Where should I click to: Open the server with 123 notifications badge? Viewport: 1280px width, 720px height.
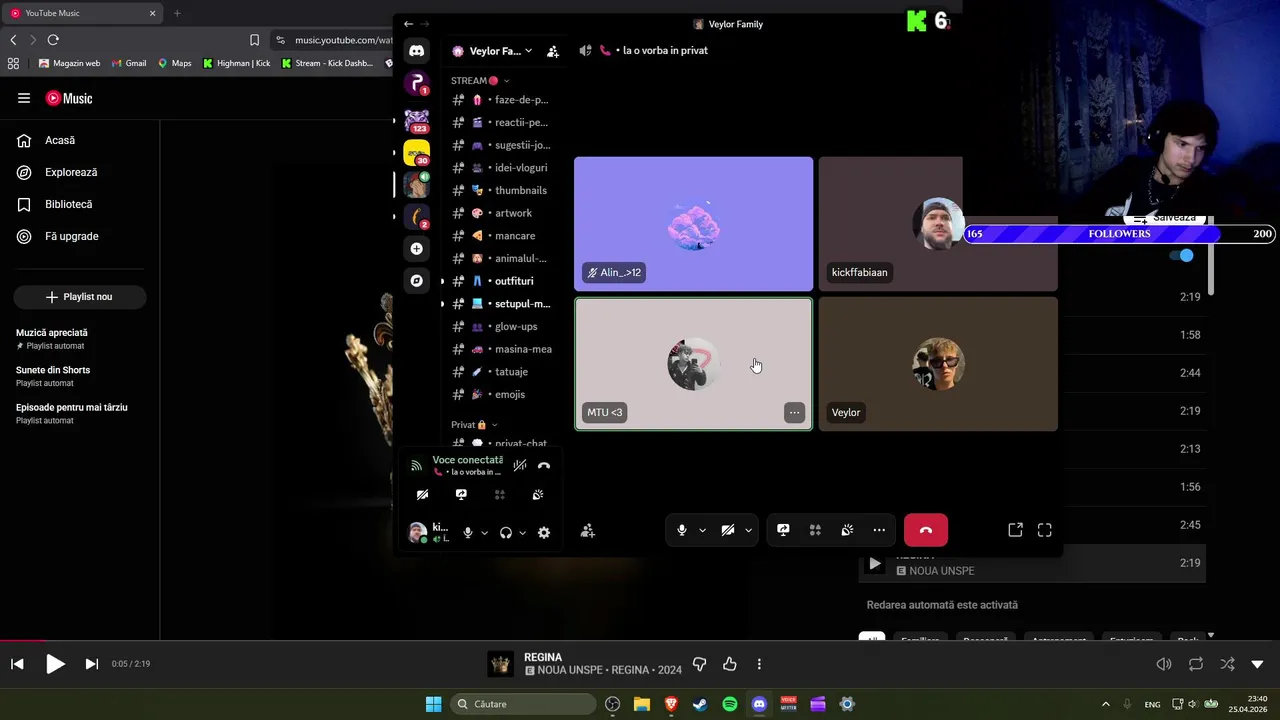tap(417, 121)
